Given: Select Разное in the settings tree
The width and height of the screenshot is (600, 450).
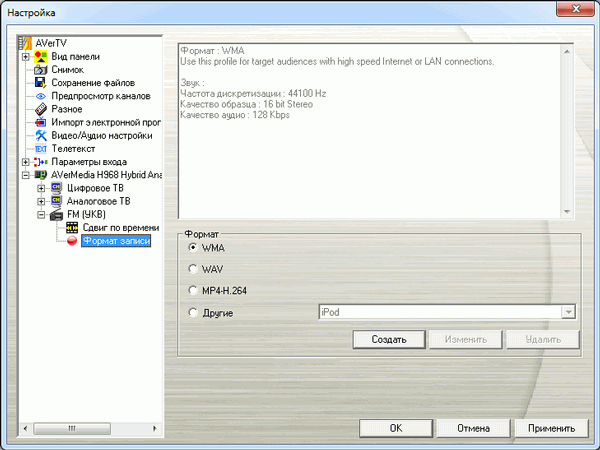Looking at the screenshot, I should (67, 109).
